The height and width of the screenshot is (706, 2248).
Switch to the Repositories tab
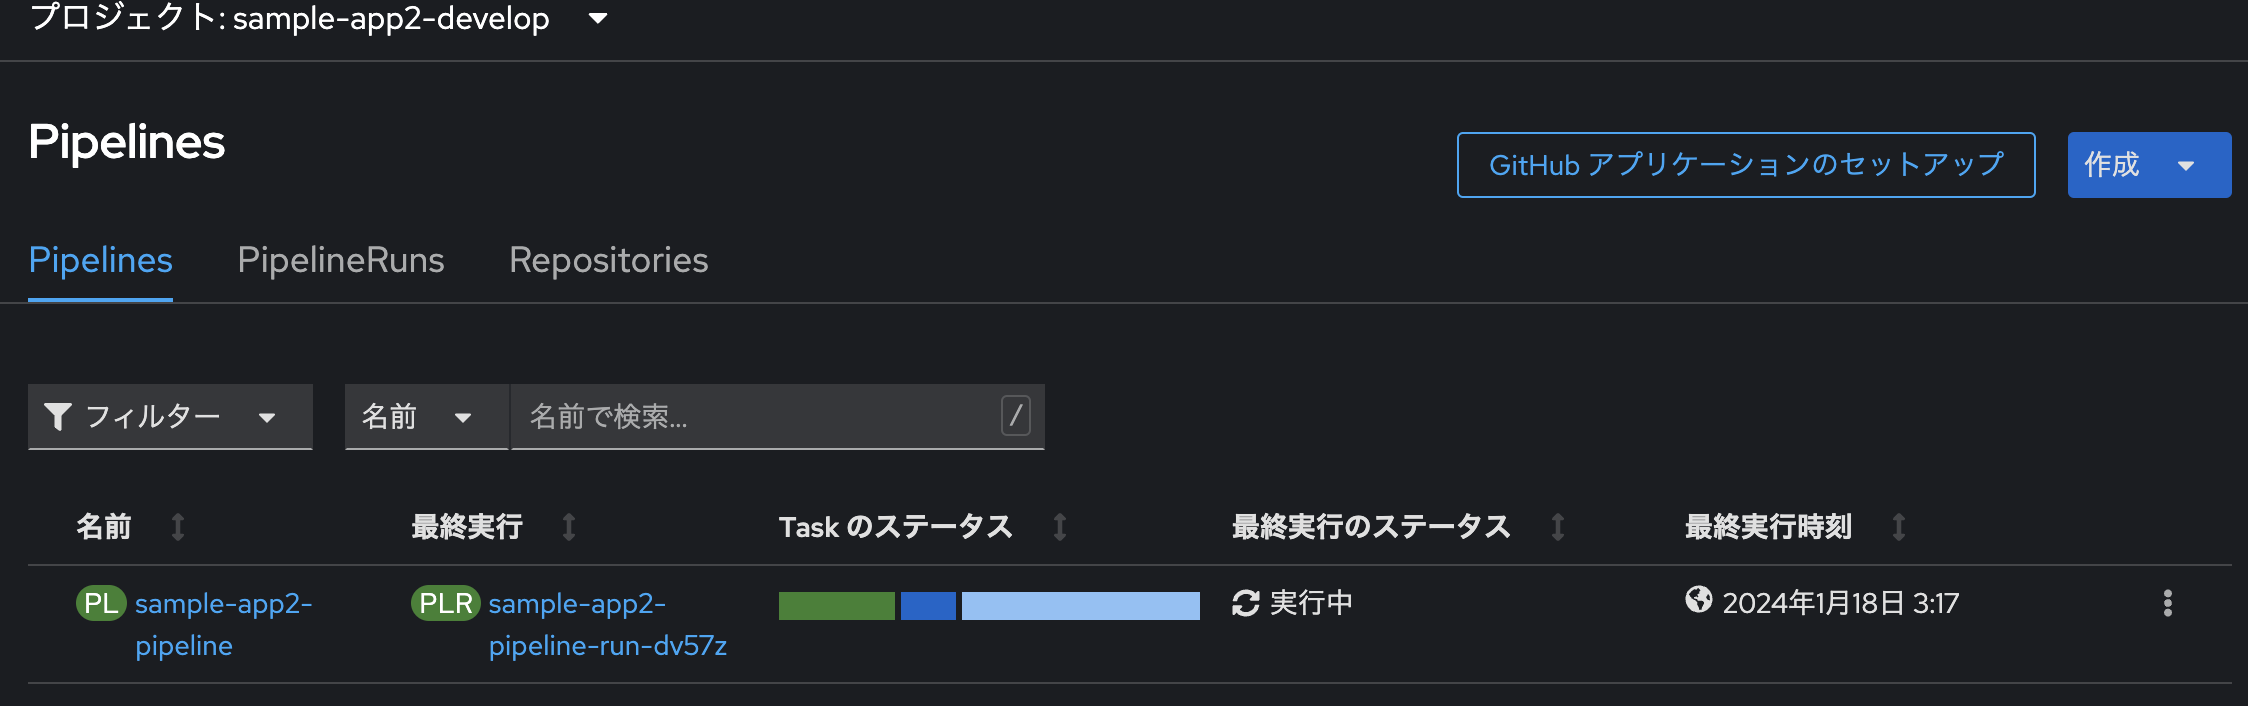(x=608, y=260)
